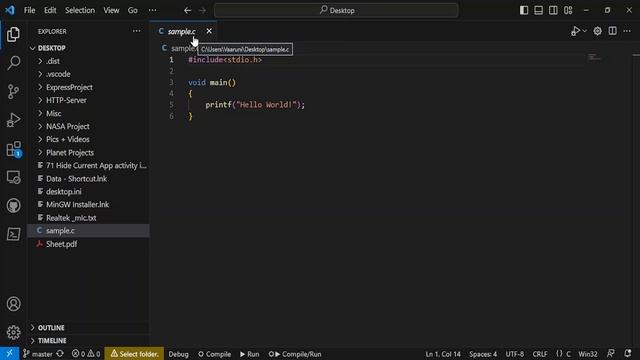Viewport: 640px width, 360px height.
Task: Open notifications bell in status bar
Action: point(628,353)
